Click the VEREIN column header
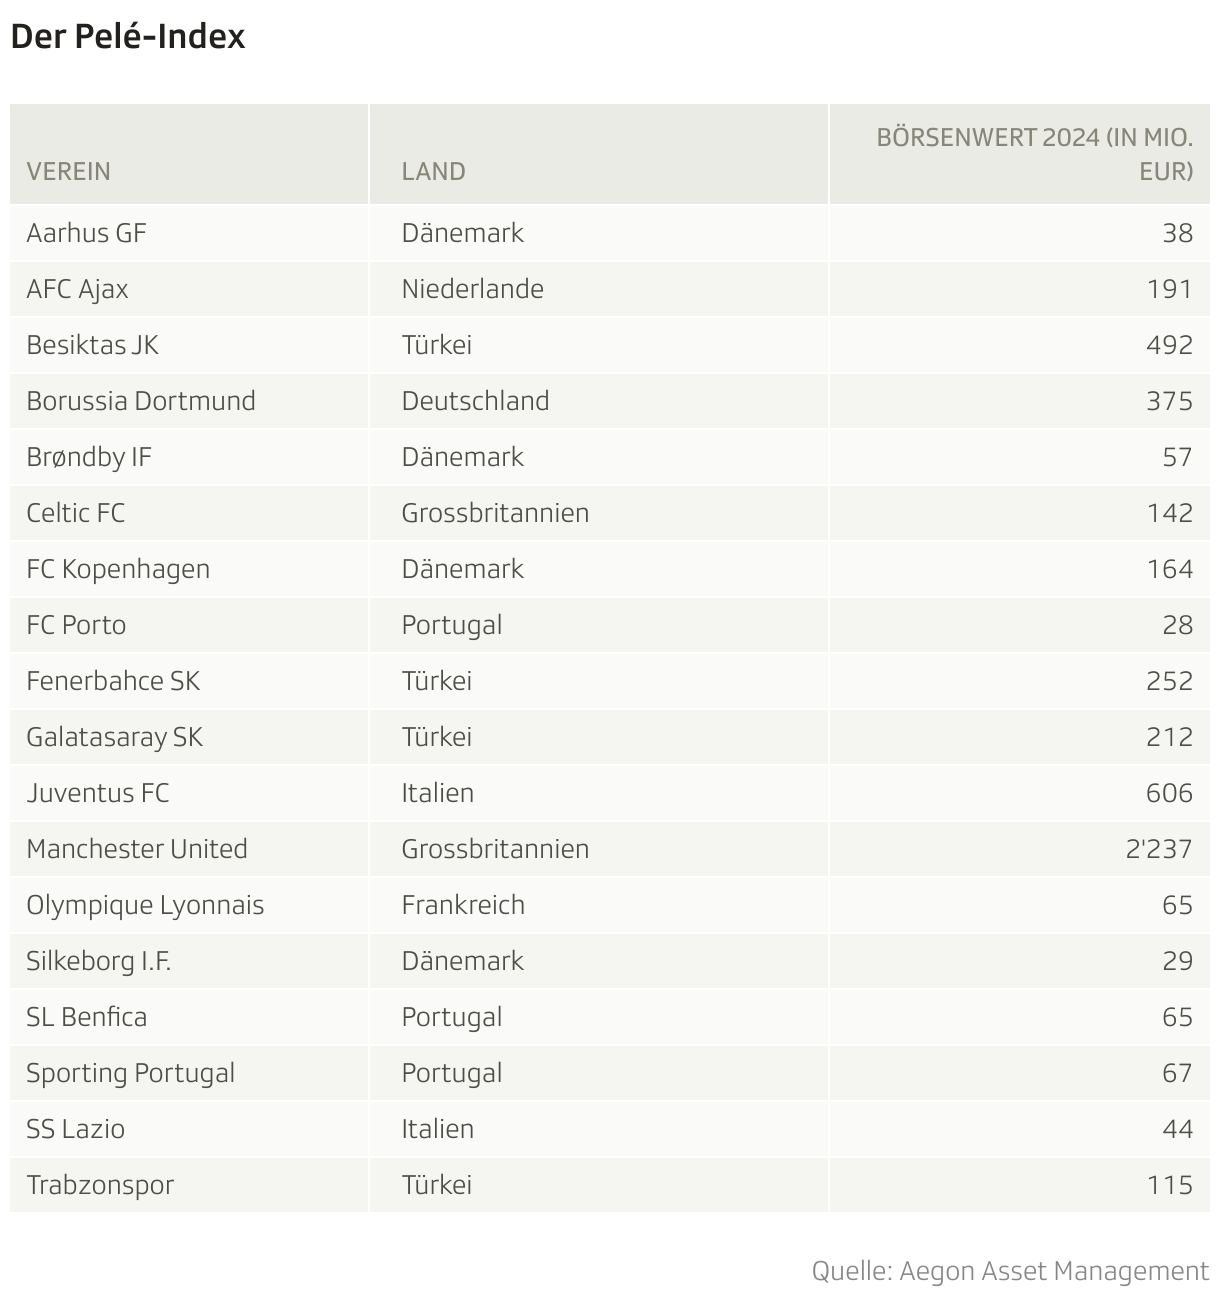The width and height of the screenshot is (1220, 1302). pos(69,171)
